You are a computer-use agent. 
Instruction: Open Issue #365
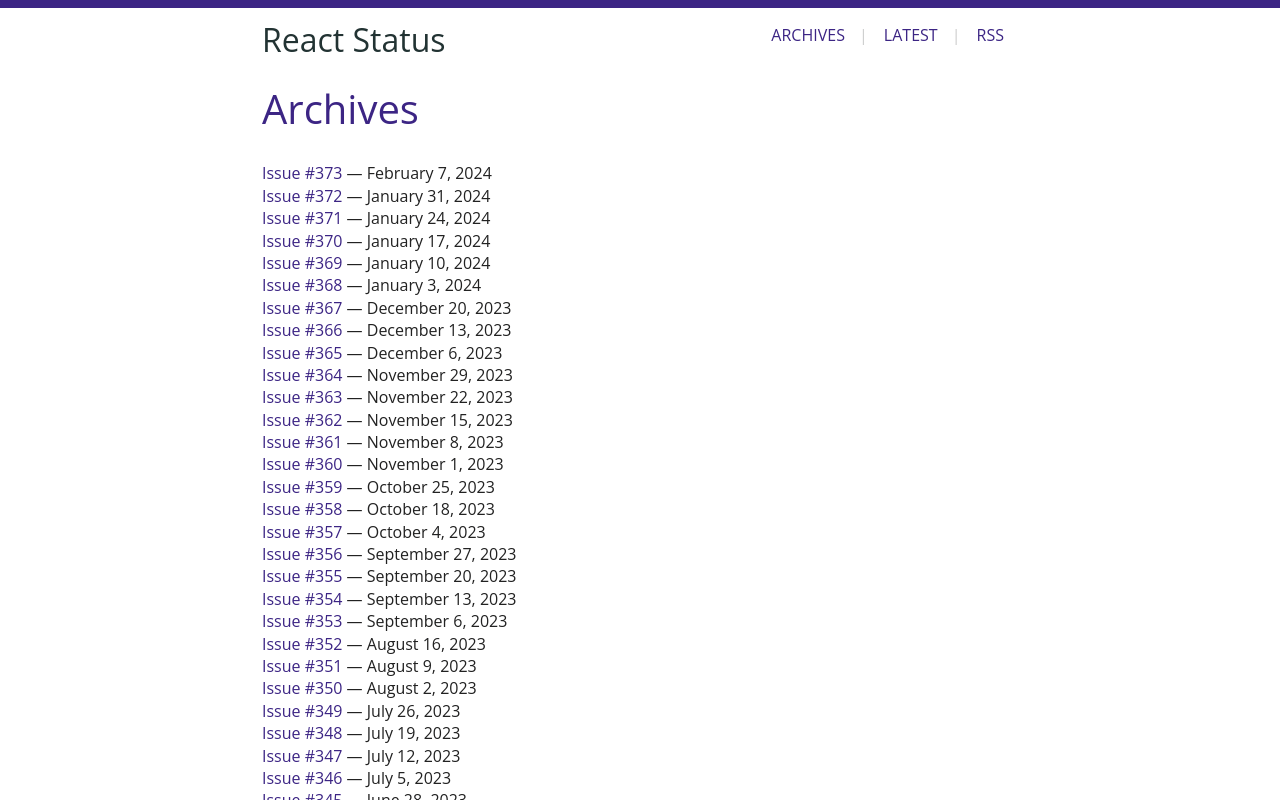pos(302,353)
